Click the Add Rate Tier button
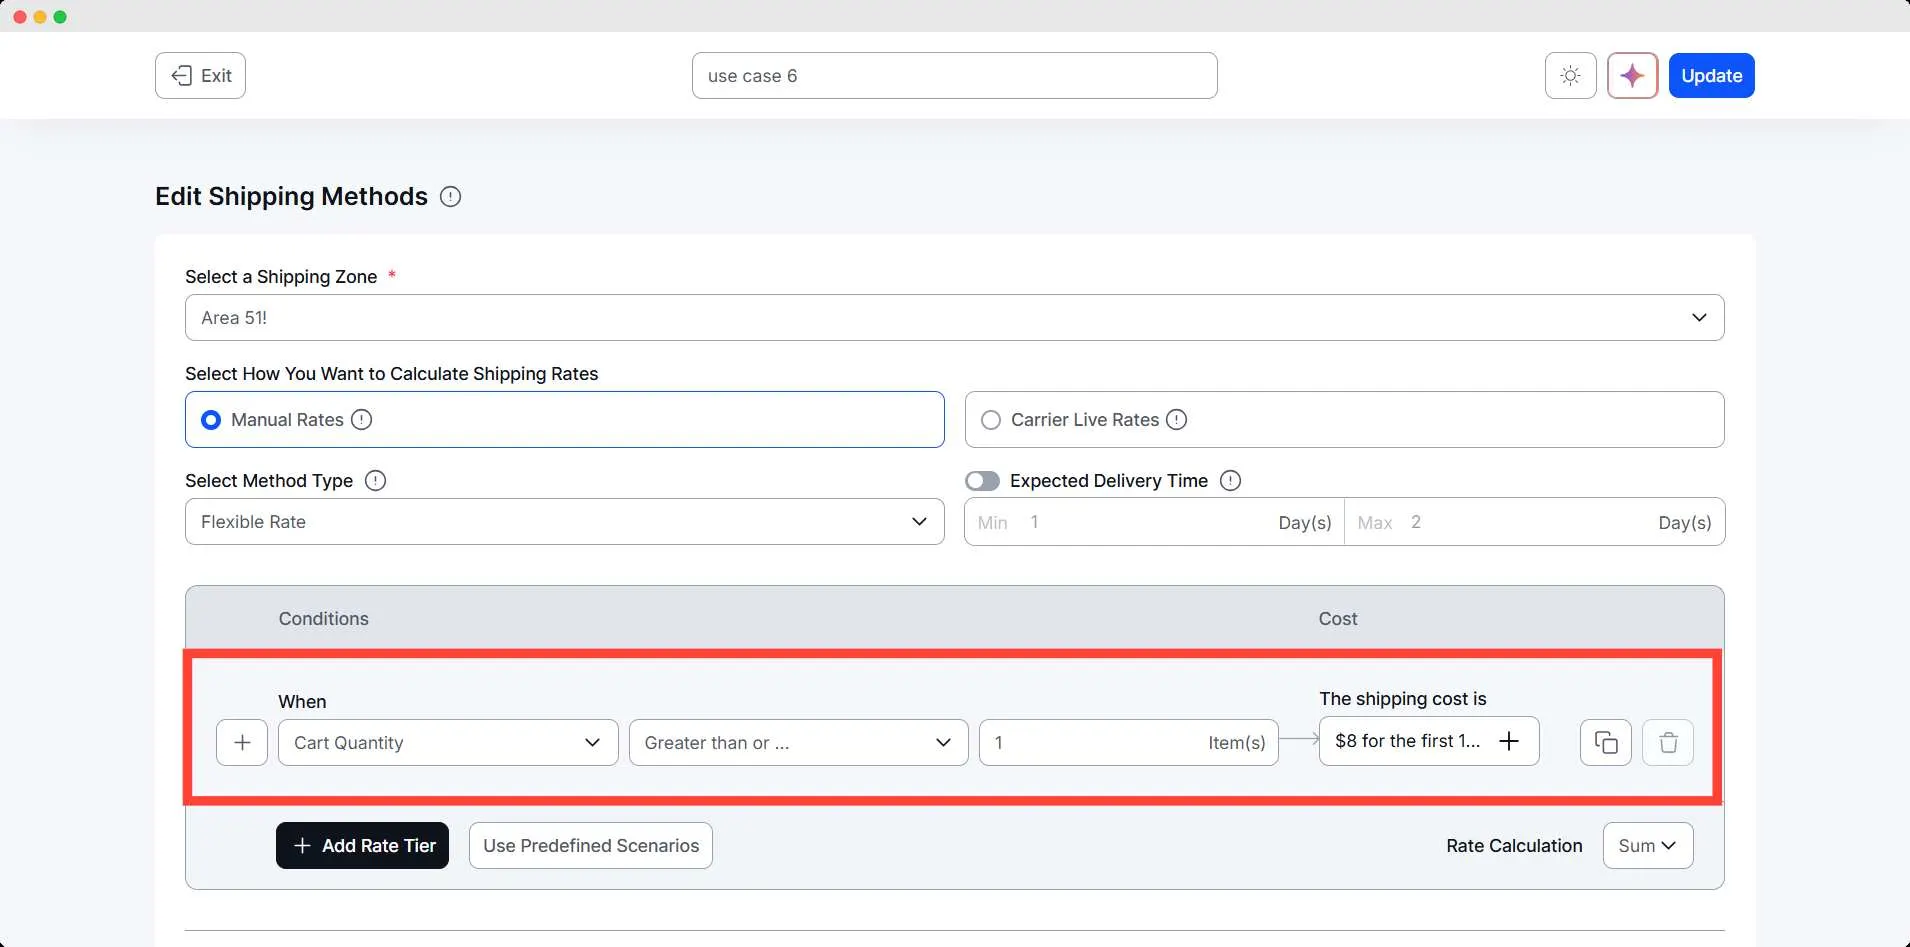 pos(362,846)
